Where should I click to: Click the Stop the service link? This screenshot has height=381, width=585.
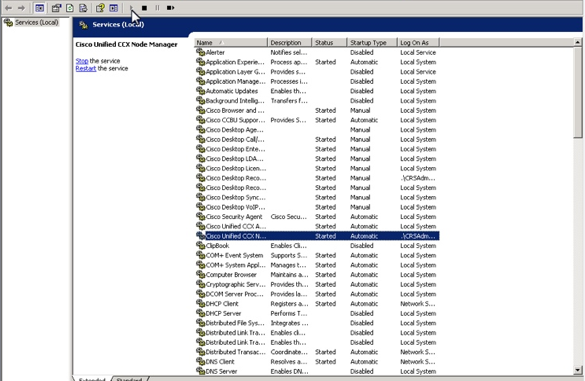82,60
